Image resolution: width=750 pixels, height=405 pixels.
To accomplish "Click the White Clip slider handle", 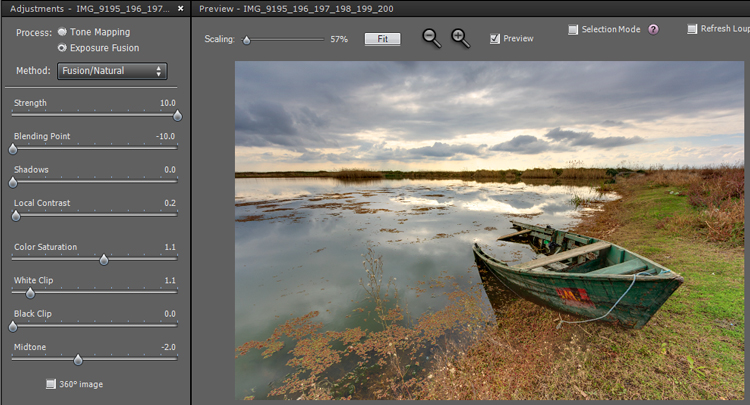I will (x=30, y=293).
